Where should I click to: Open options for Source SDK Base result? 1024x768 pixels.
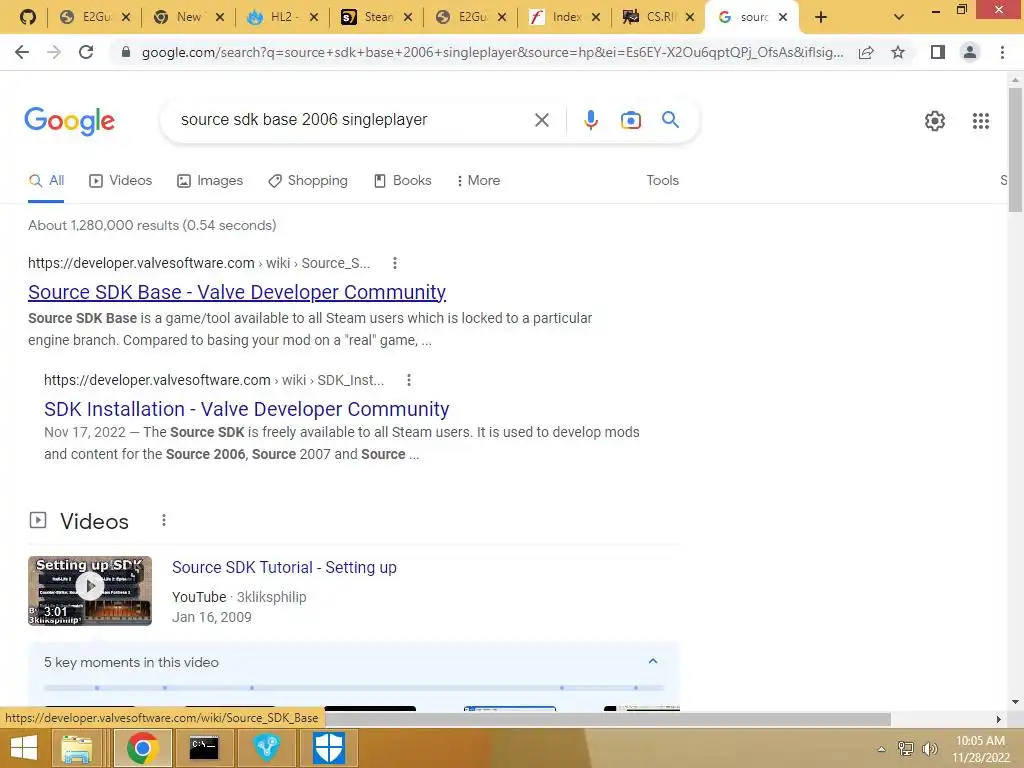(x=394, y=263)
